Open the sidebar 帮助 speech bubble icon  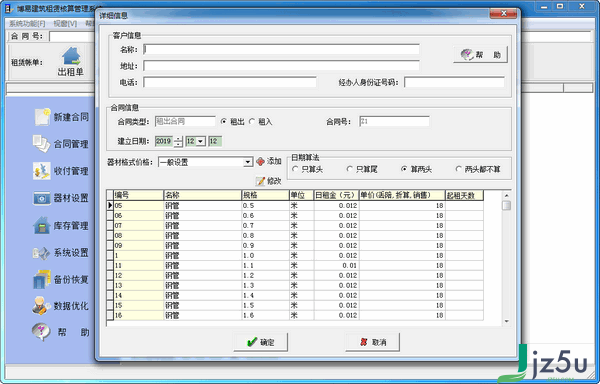point(42,332)
